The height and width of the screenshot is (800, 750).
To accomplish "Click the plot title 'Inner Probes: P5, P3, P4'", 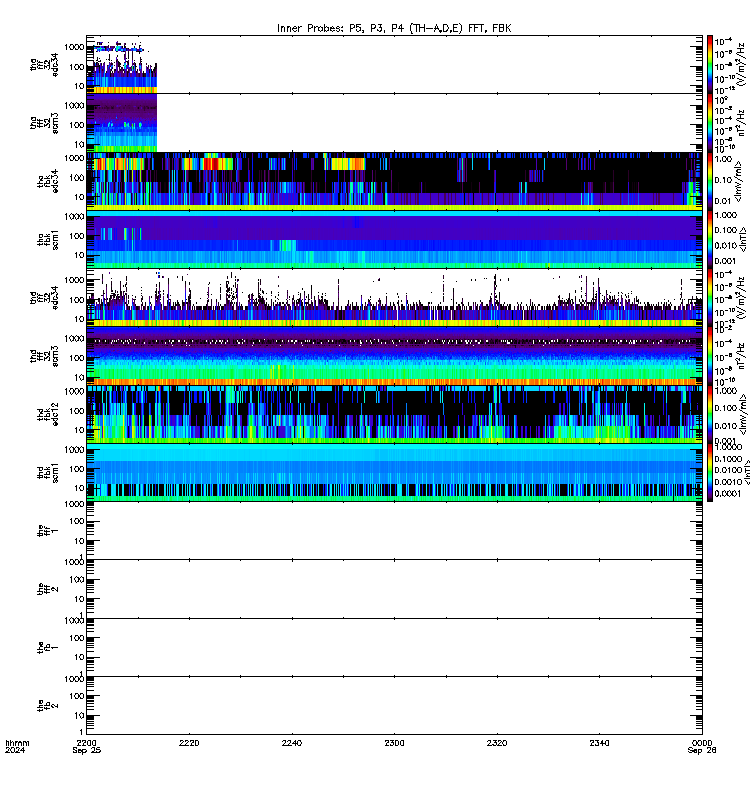I will coord(340,28).
